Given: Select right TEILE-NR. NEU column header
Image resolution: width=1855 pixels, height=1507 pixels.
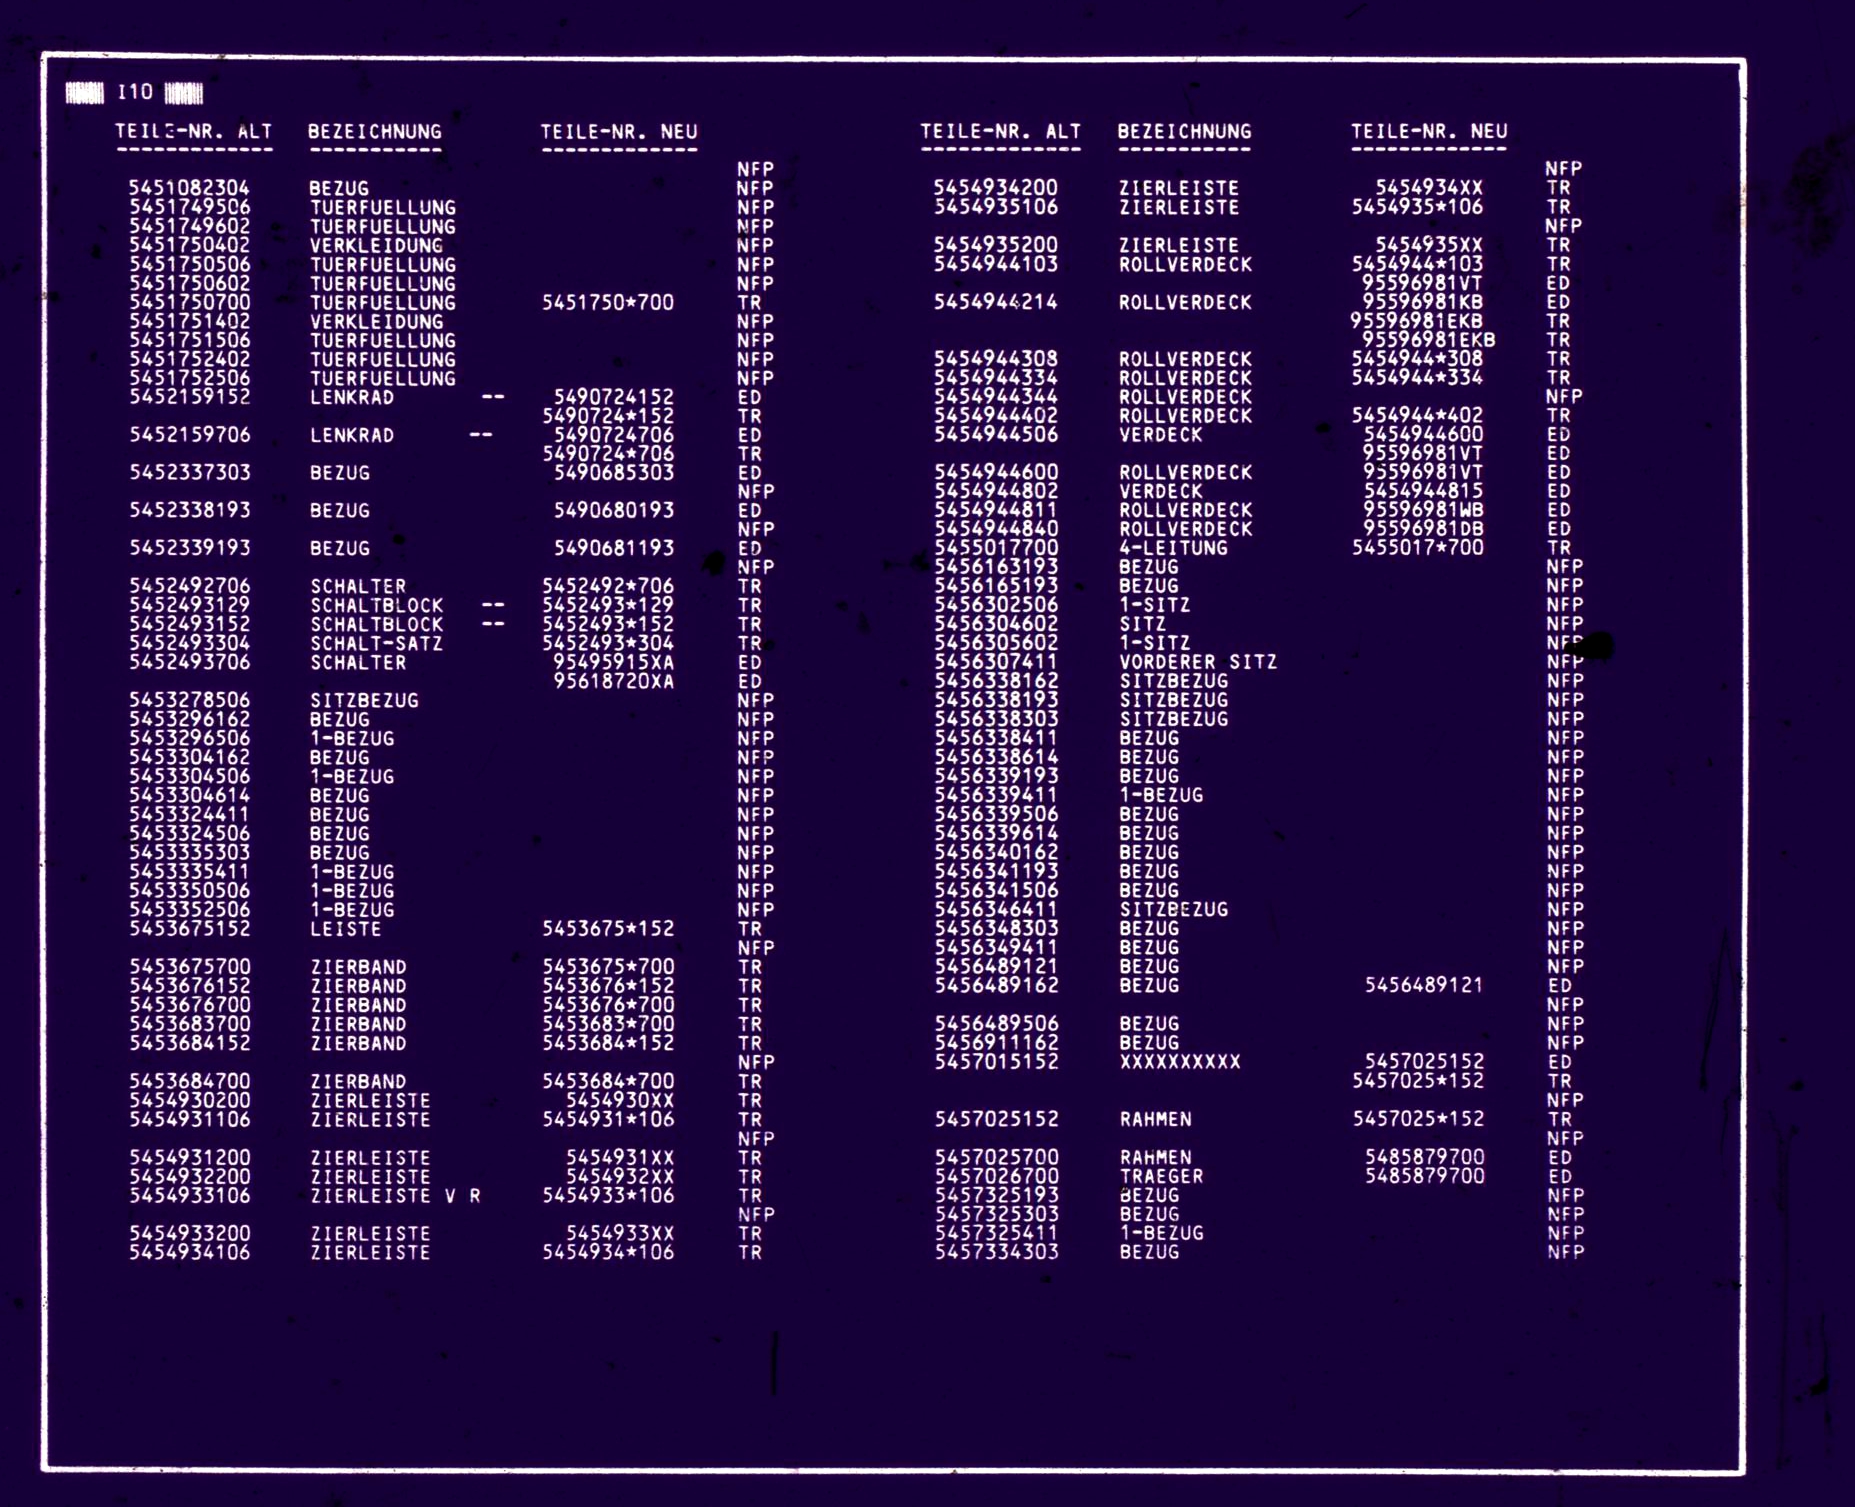Looking at the screenshot, I should (1429, 132).
